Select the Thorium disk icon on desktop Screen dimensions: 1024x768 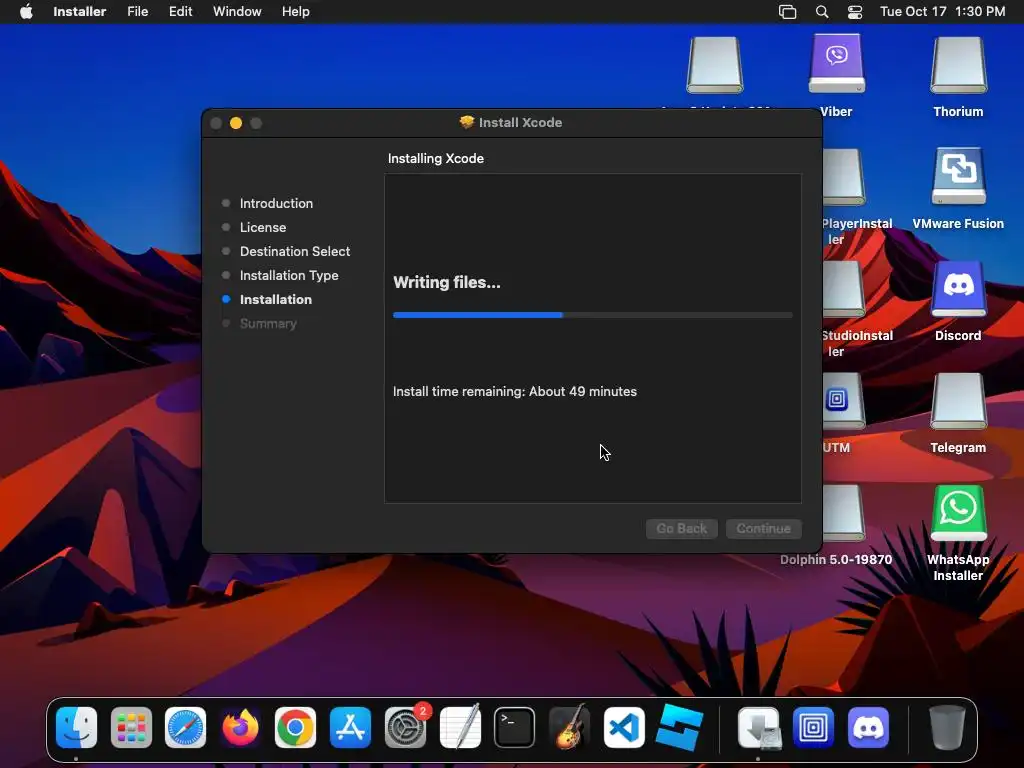tap(958, 64)
